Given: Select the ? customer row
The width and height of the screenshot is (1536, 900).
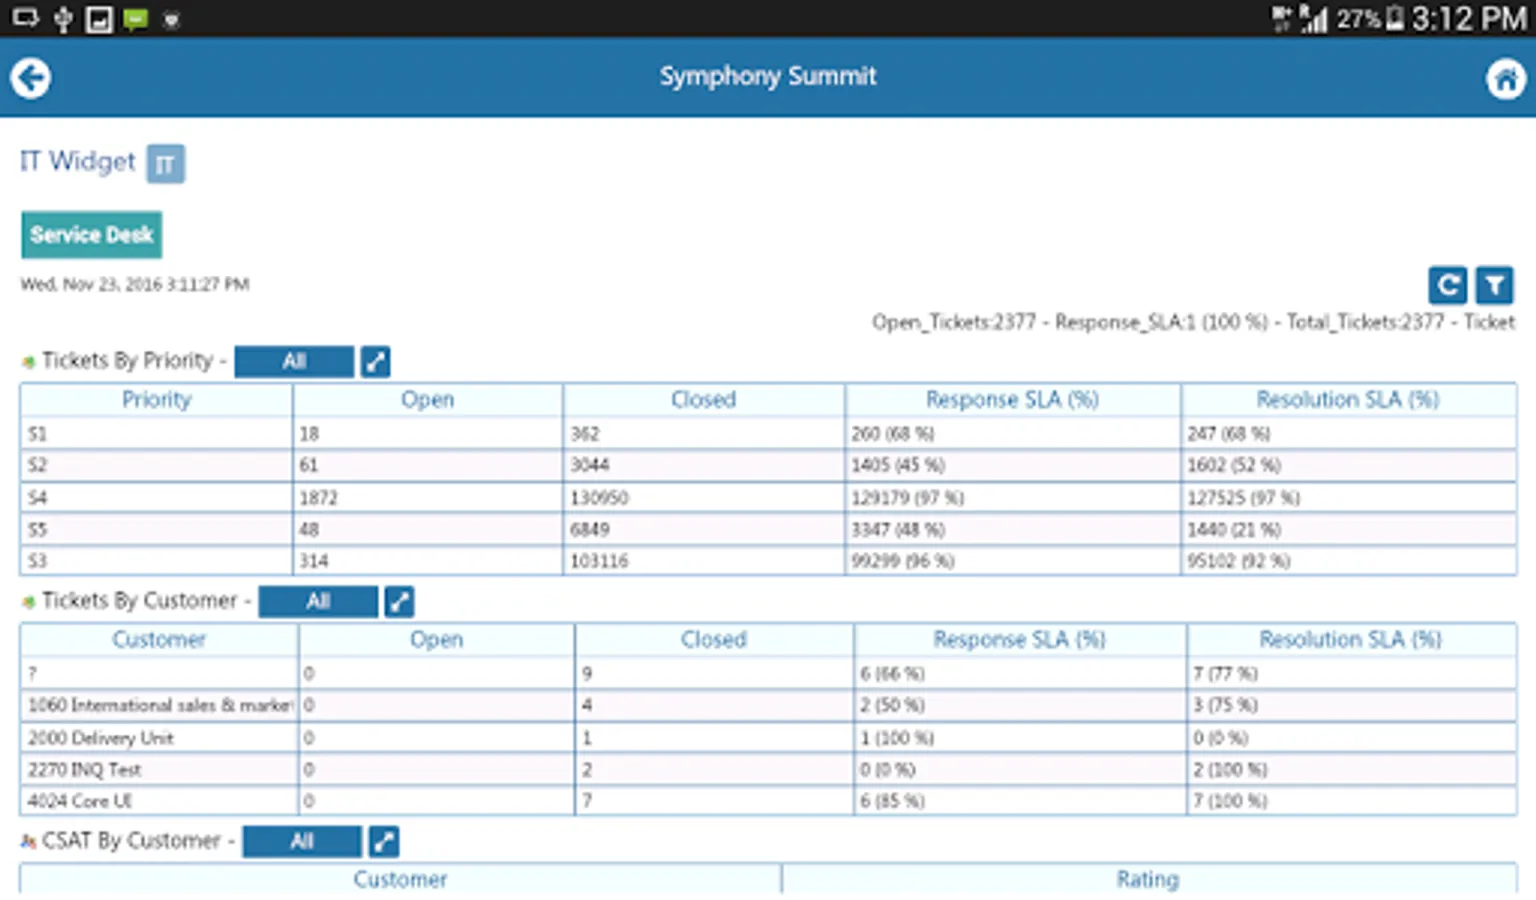Looking at the screenshot, I should point(768,673).
